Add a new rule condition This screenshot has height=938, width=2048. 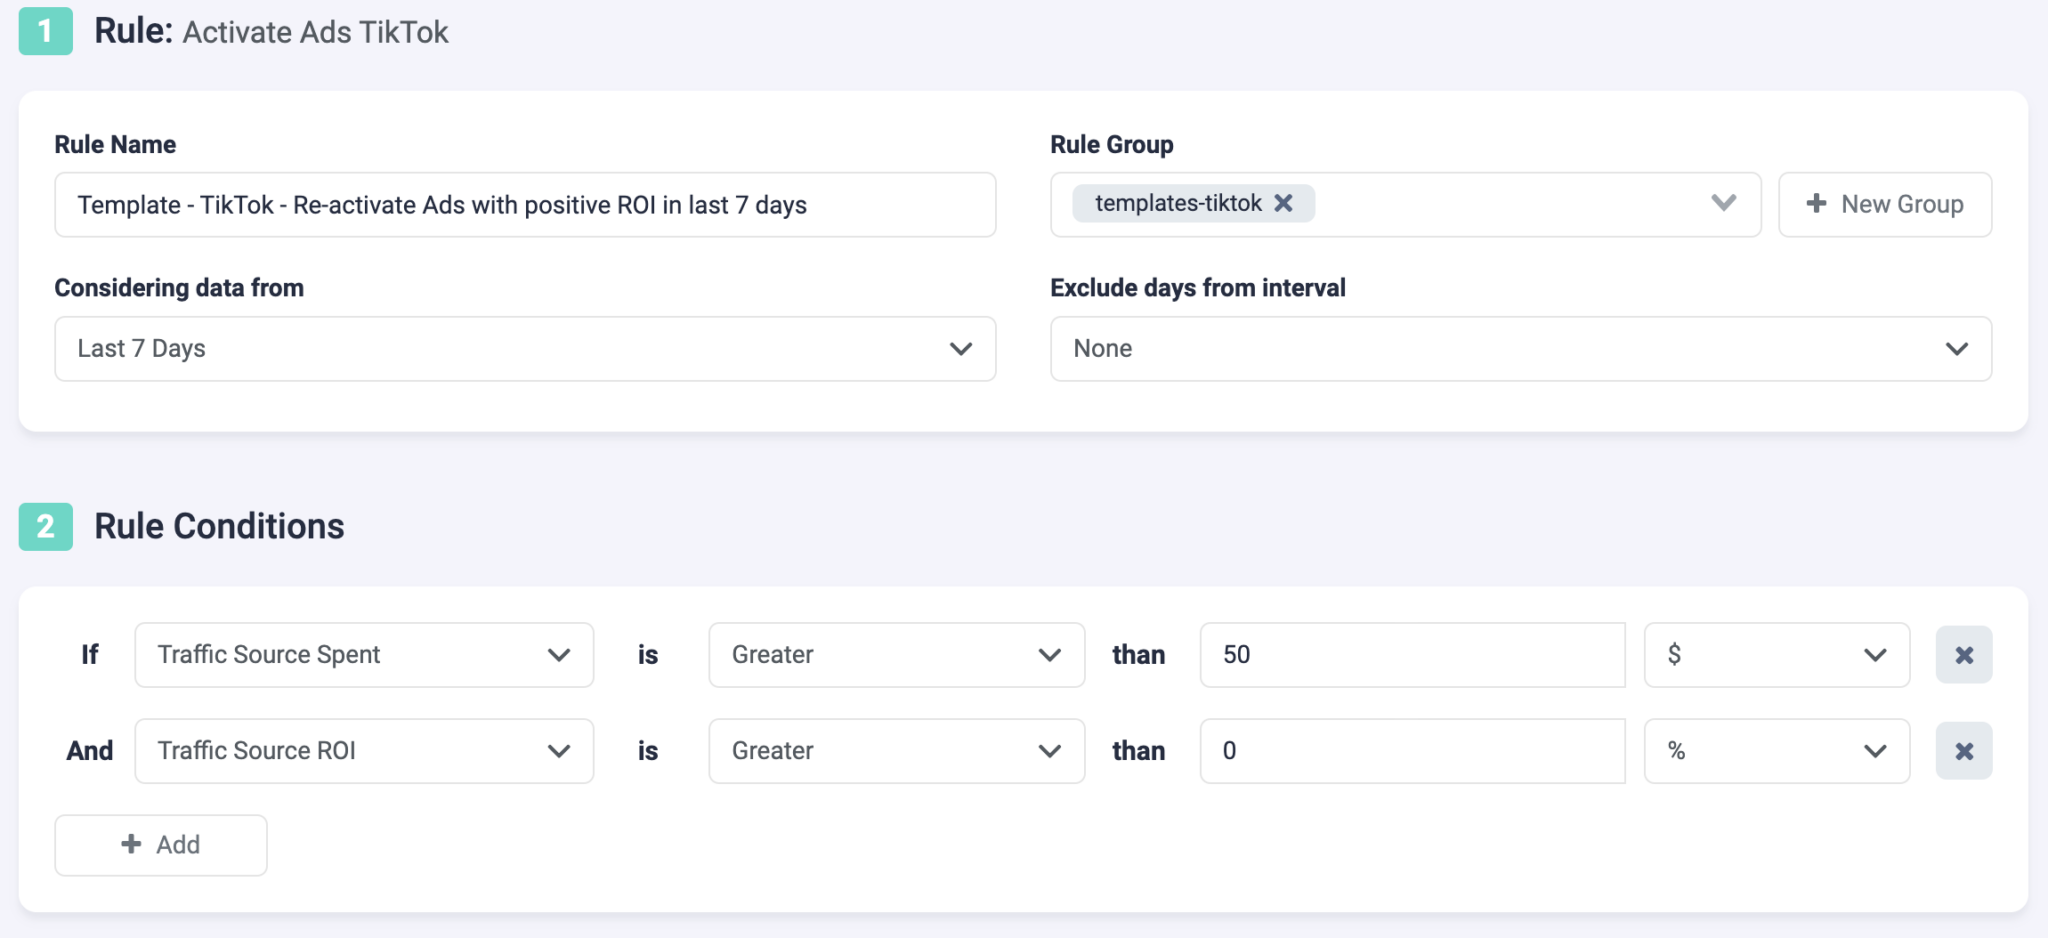pyautogui.click(x=160, y=844)
